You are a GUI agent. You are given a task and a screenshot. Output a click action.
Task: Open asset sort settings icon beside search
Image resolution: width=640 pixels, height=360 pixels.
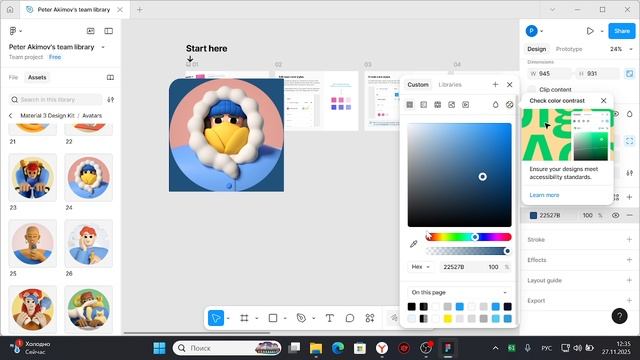[111, 100]
